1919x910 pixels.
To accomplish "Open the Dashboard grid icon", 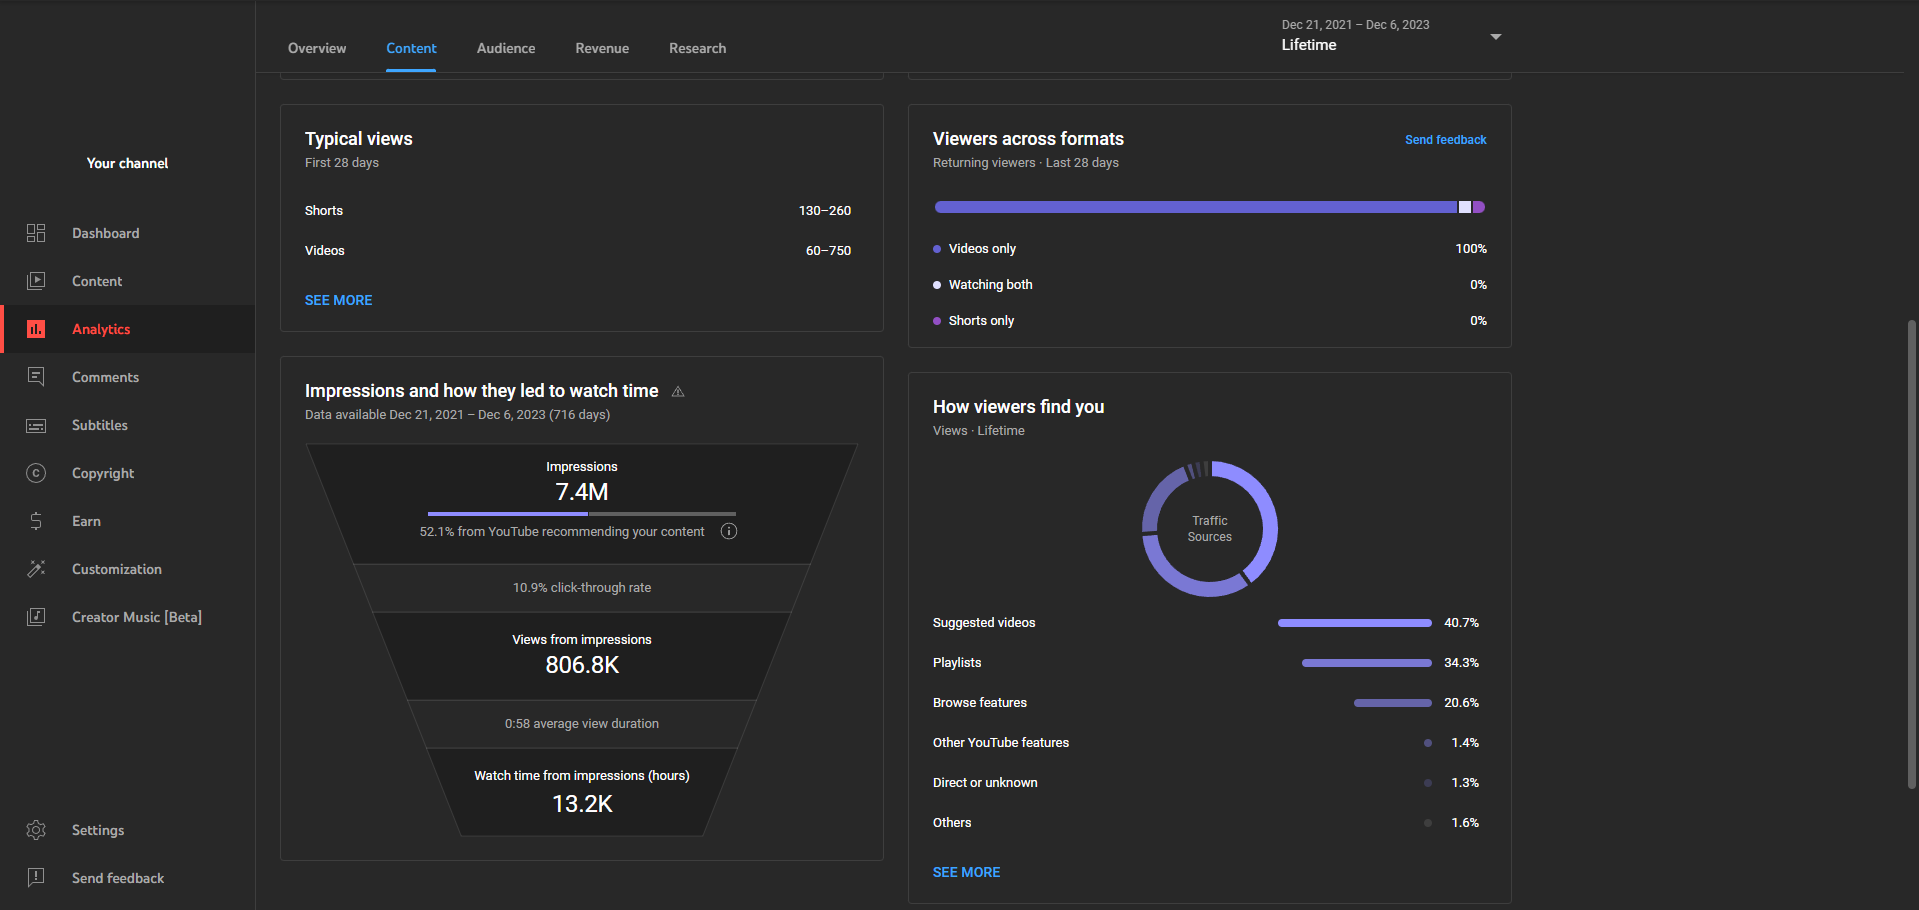I will click(x=36, y=233).
